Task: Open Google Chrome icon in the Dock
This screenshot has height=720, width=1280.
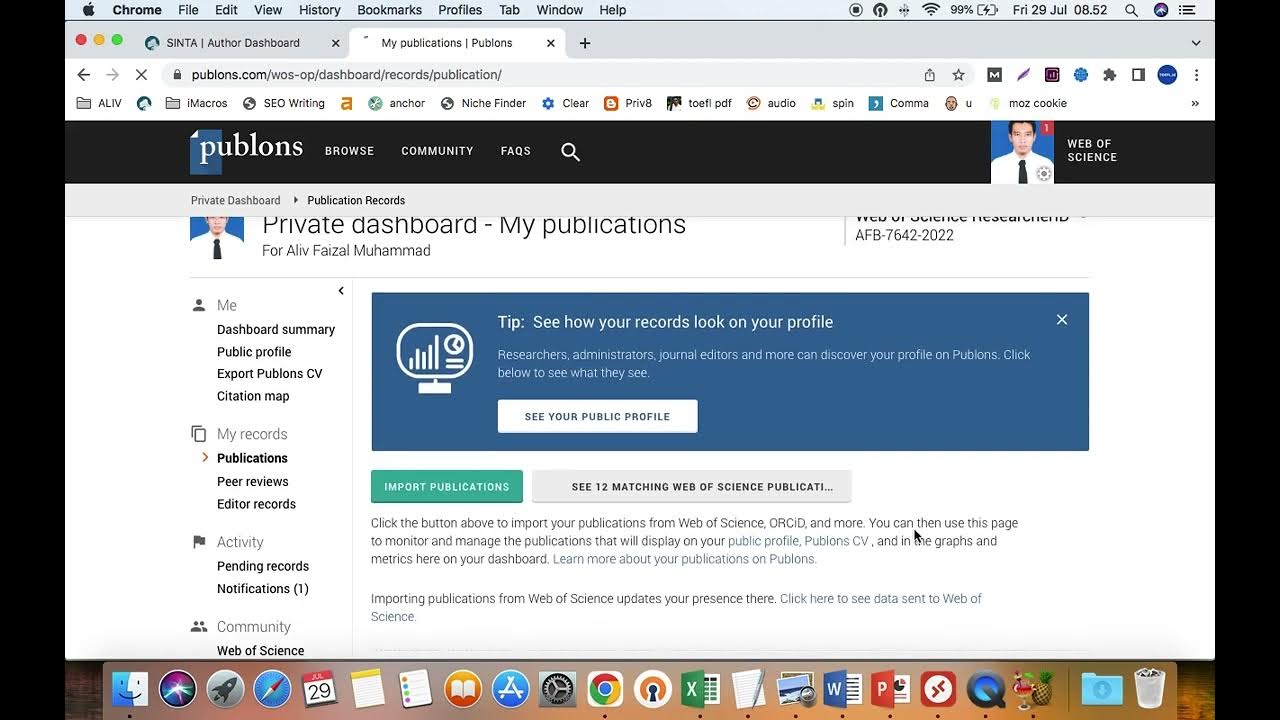Action: pyautogui.click(x=605, y=689)
